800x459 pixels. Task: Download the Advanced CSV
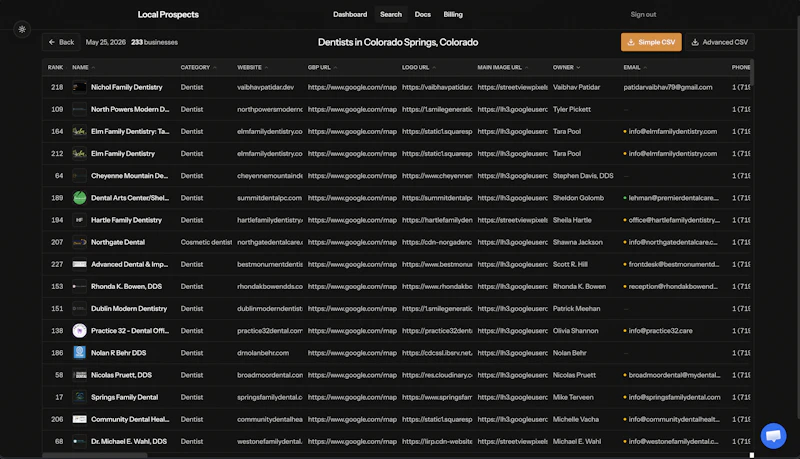tap(720, 42)
